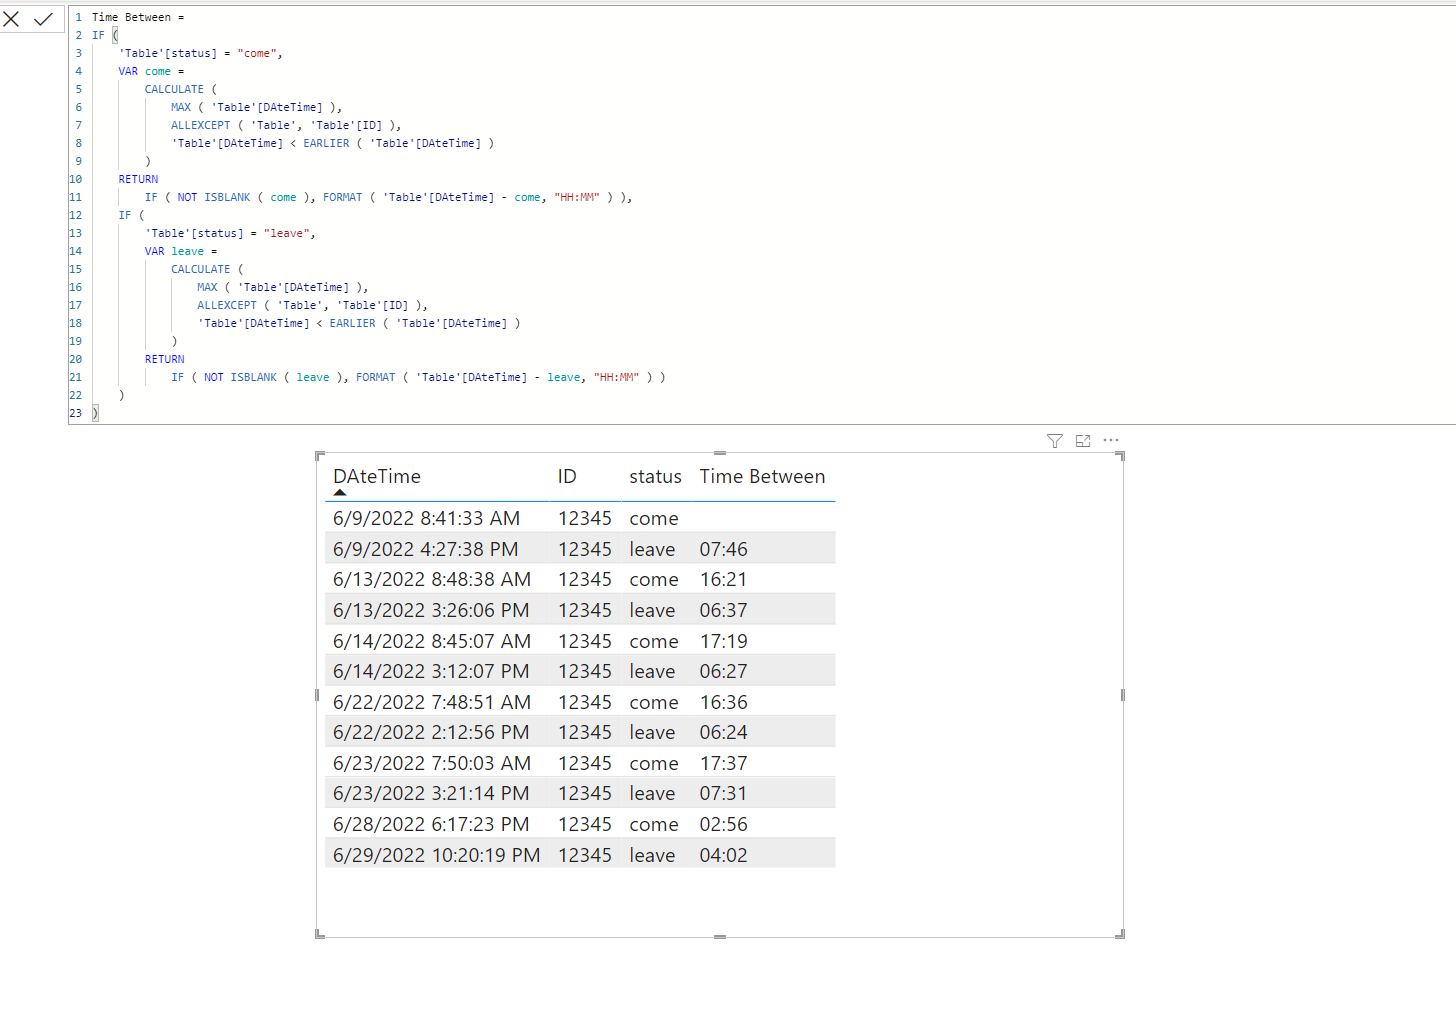Click the Time Between value 02:56
Screen dimensions: 1456x1010
pos(723,824)
